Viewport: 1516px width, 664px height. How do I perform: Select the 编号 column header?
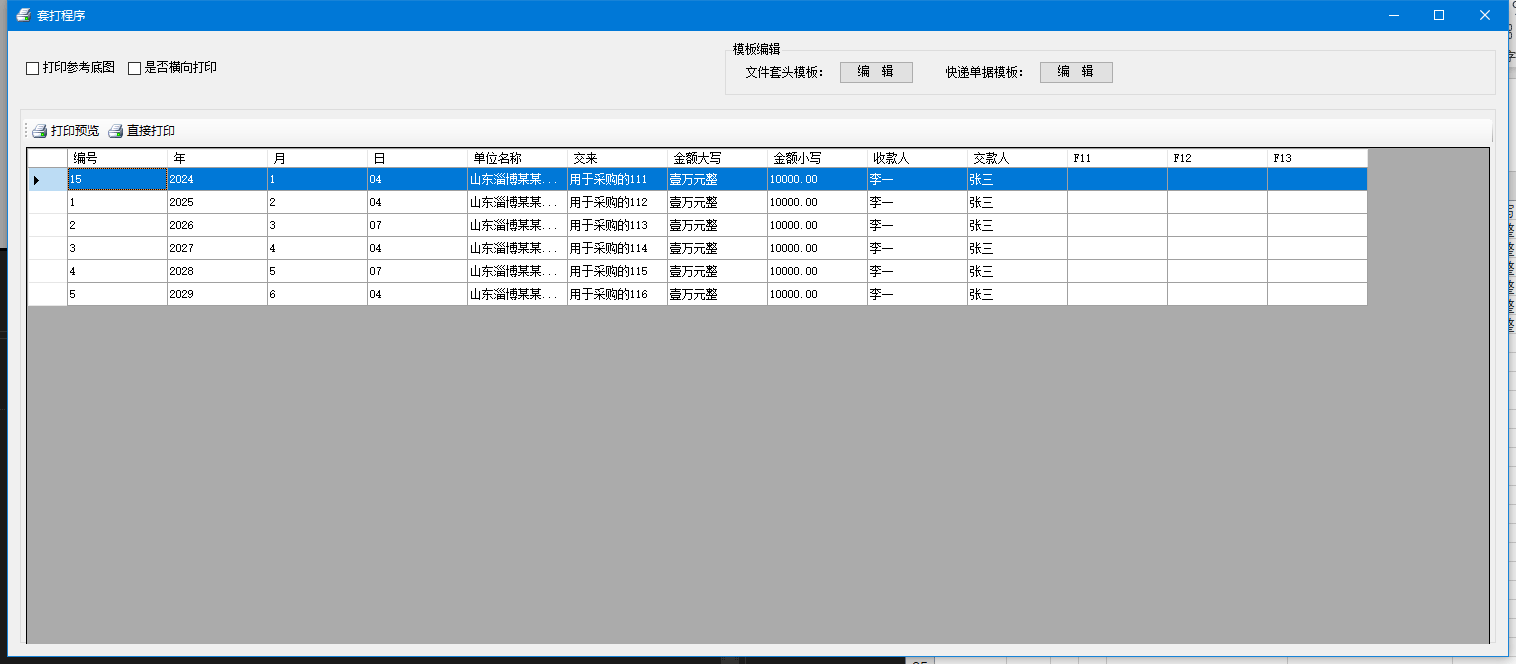point(117,158)
